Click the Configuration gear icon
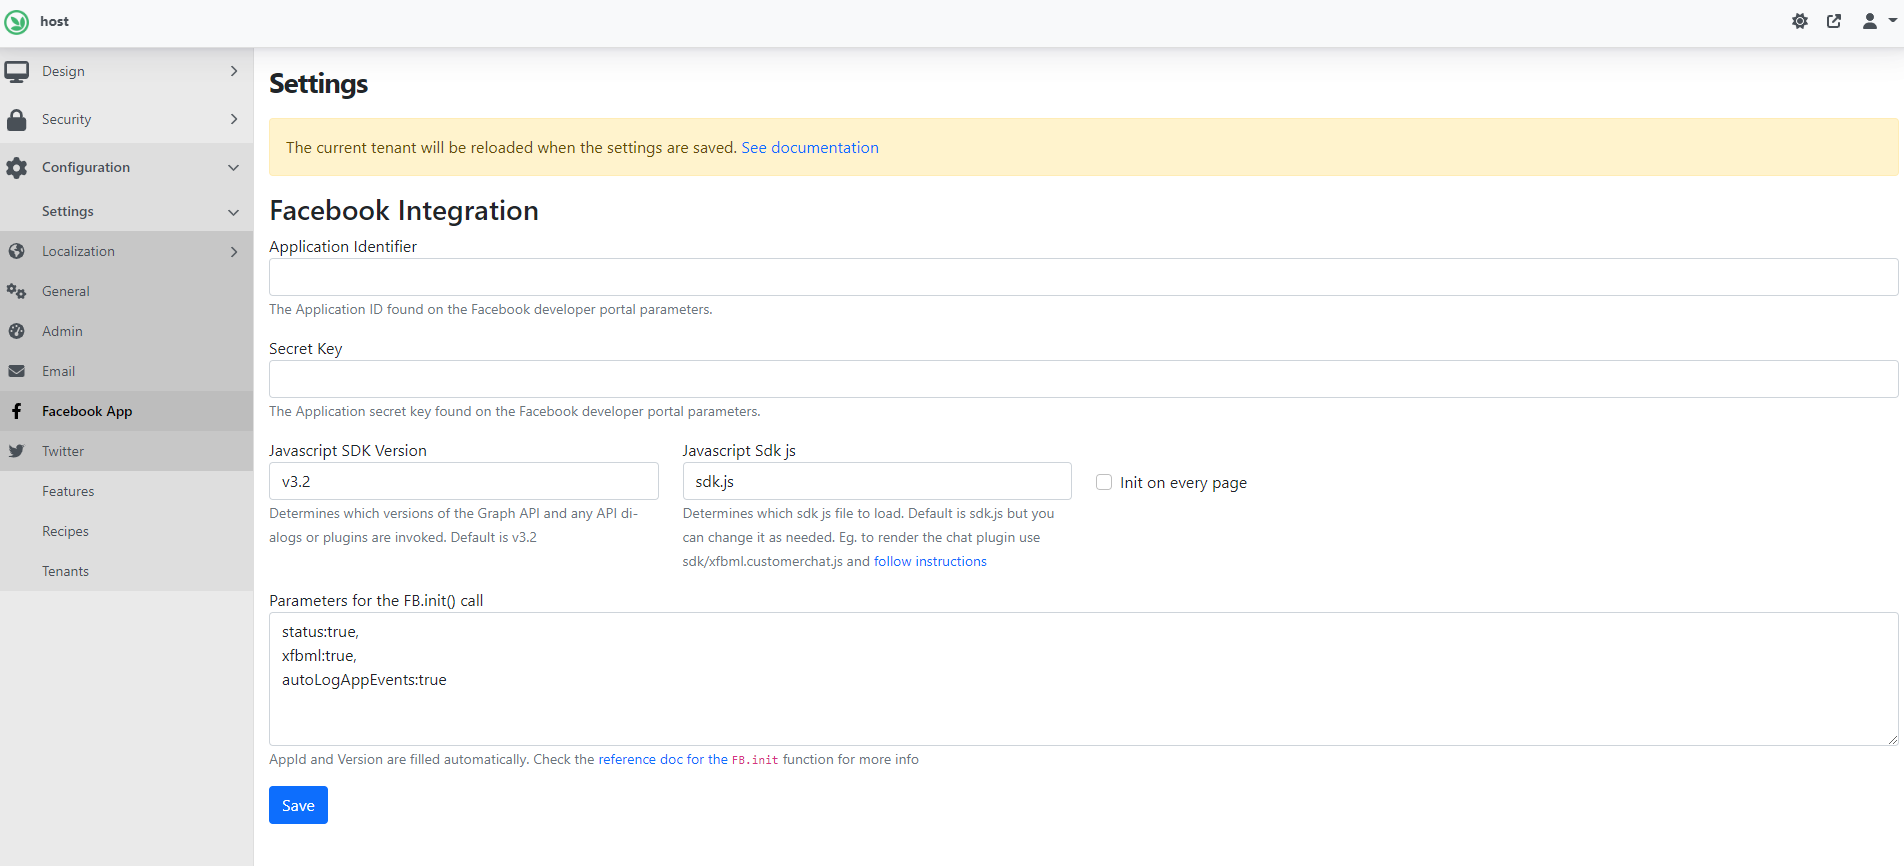The image size is (1904, 866). (16, 168)
